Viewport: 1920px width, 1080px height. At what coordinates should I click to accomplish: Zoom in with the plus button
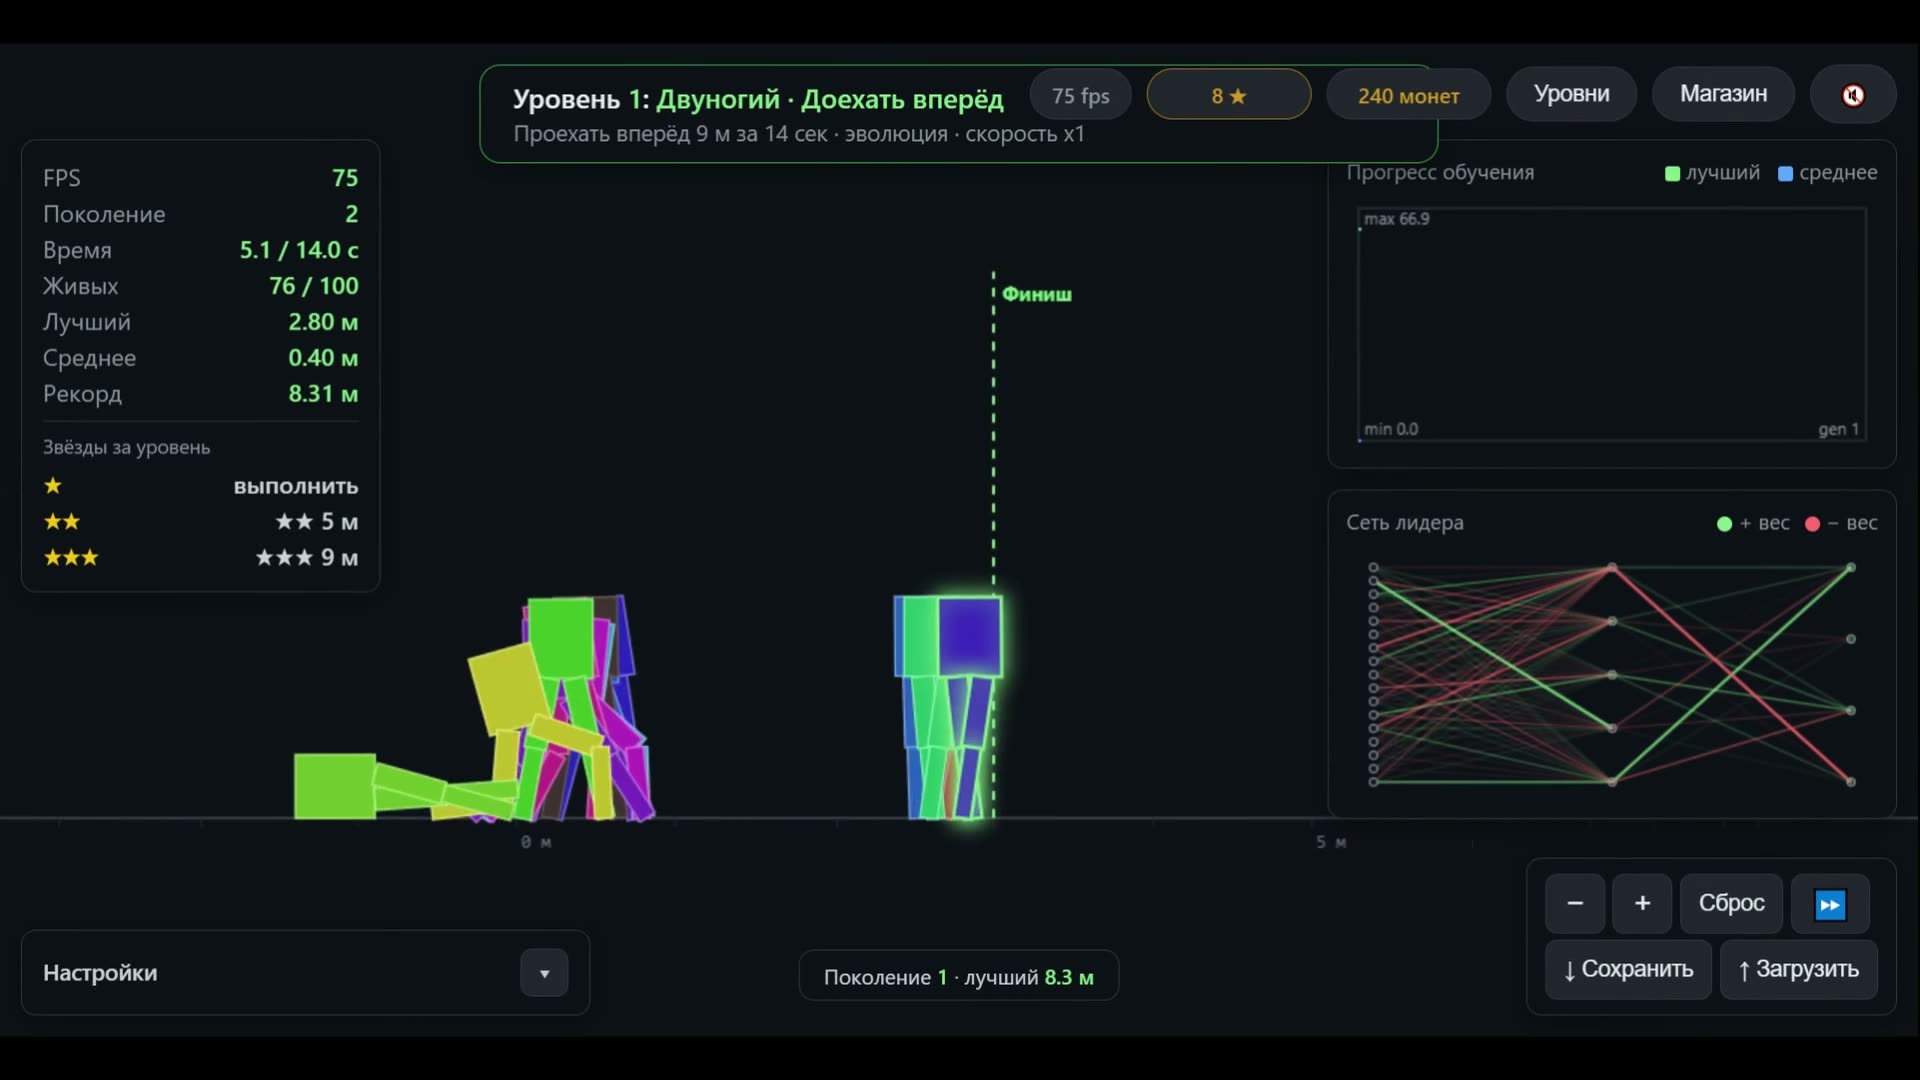pyautogui.click(x=1642, y=904)
